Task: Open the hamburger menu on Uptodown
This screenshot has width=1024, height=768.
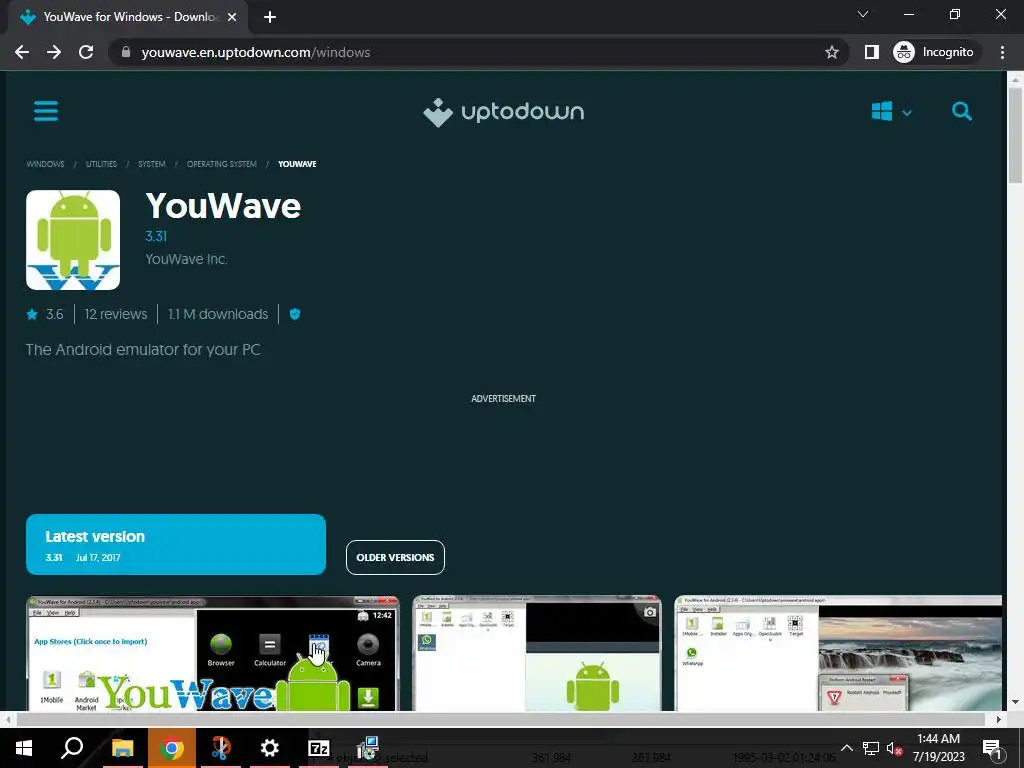Action: 46,111
